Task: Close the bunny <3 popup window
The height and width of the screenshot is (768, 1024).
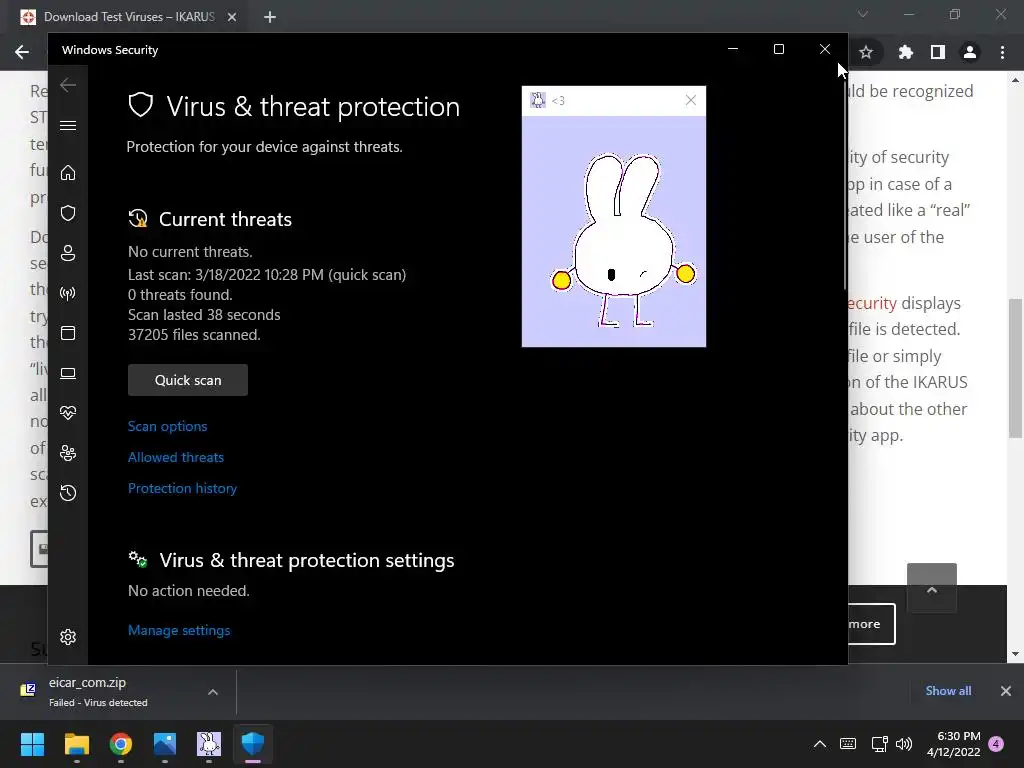Action: (691, 100)
